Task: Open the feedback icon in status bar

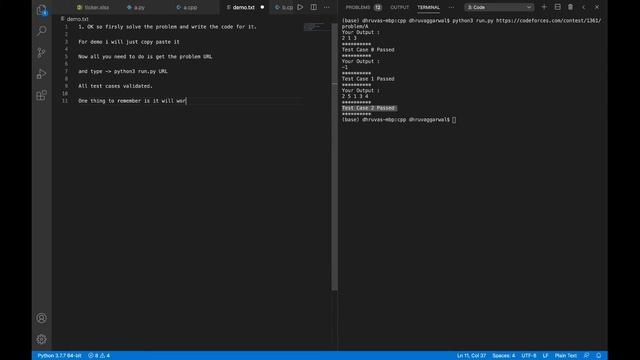Action: coord(587,356)
